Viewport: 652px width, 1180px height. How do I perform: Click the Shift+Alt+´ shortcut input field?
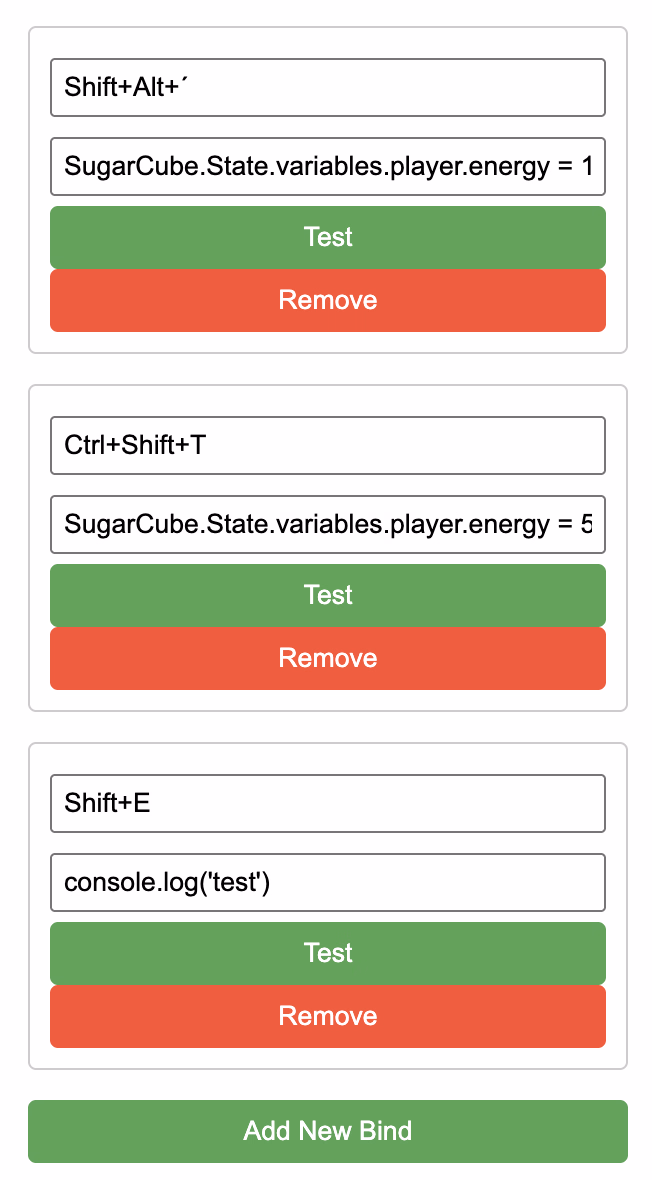click(328, 87)
